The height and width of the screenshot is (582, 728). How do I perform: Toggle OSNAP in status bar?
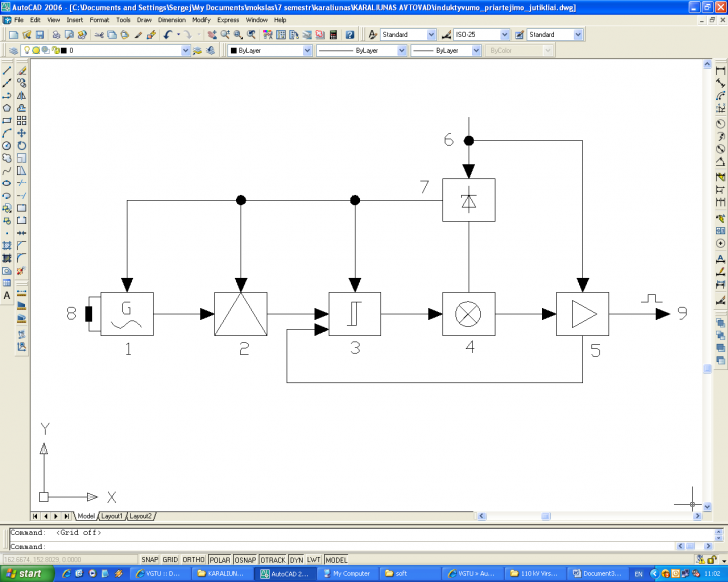pos(245,560)
